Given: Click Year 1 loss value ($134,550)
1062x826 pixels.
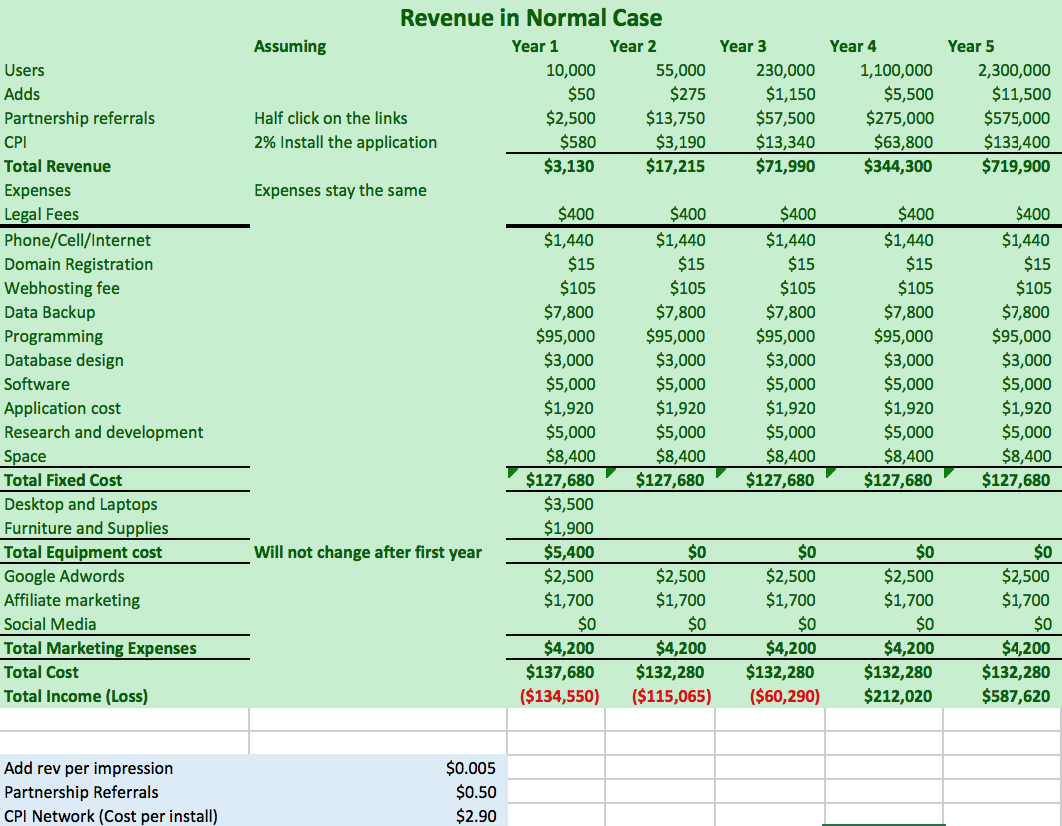Looking at the screenshot, I should pyautogui.click(x=560, y=696).
